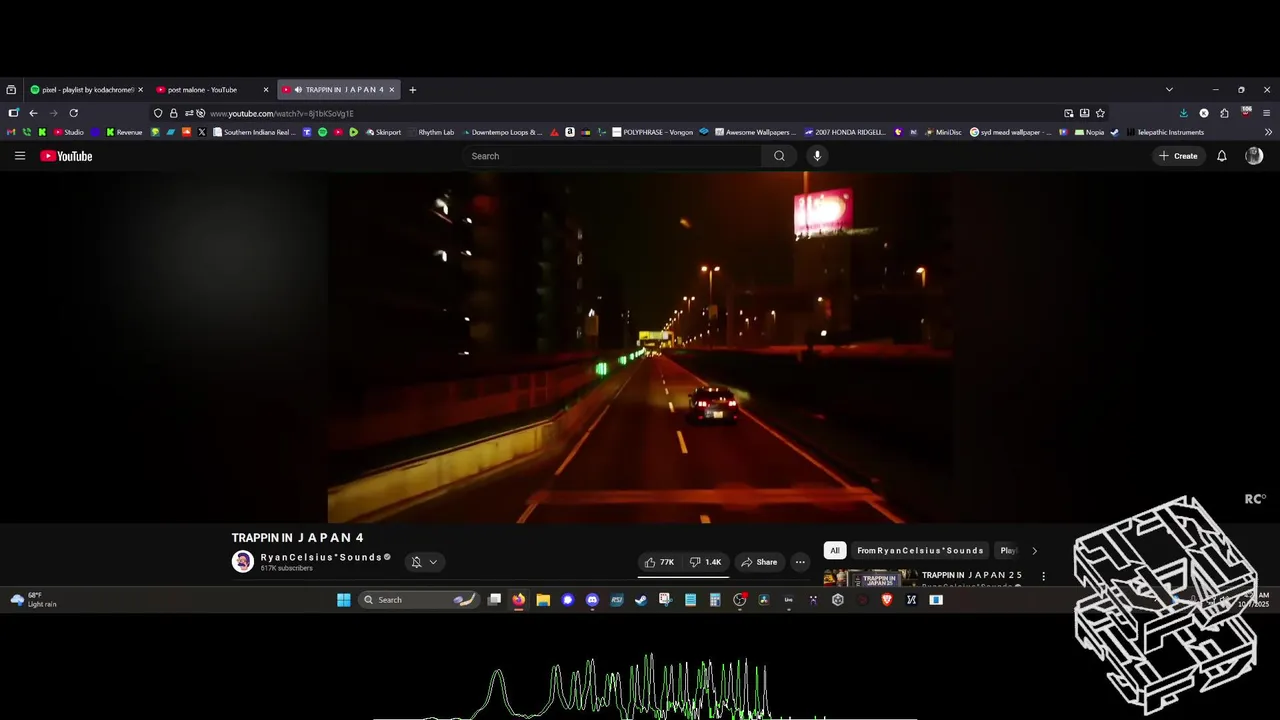The height and width of the screenshot is (720, 1280).
Task: Open the YouTube guide hamburger menu
Action: pyautogui.click(x=20, y=156)
